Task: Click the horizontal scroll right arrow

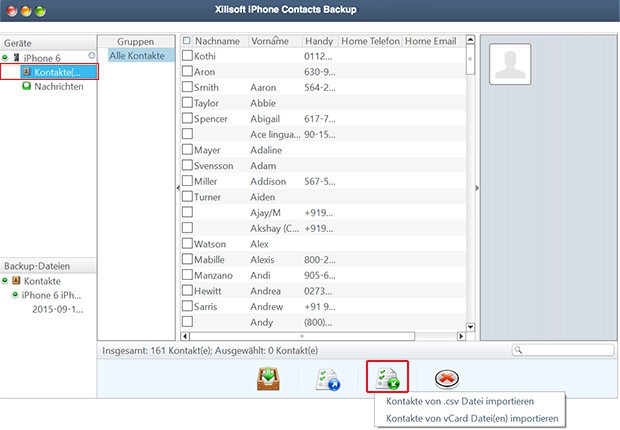Action: click(x=461, y=336)
